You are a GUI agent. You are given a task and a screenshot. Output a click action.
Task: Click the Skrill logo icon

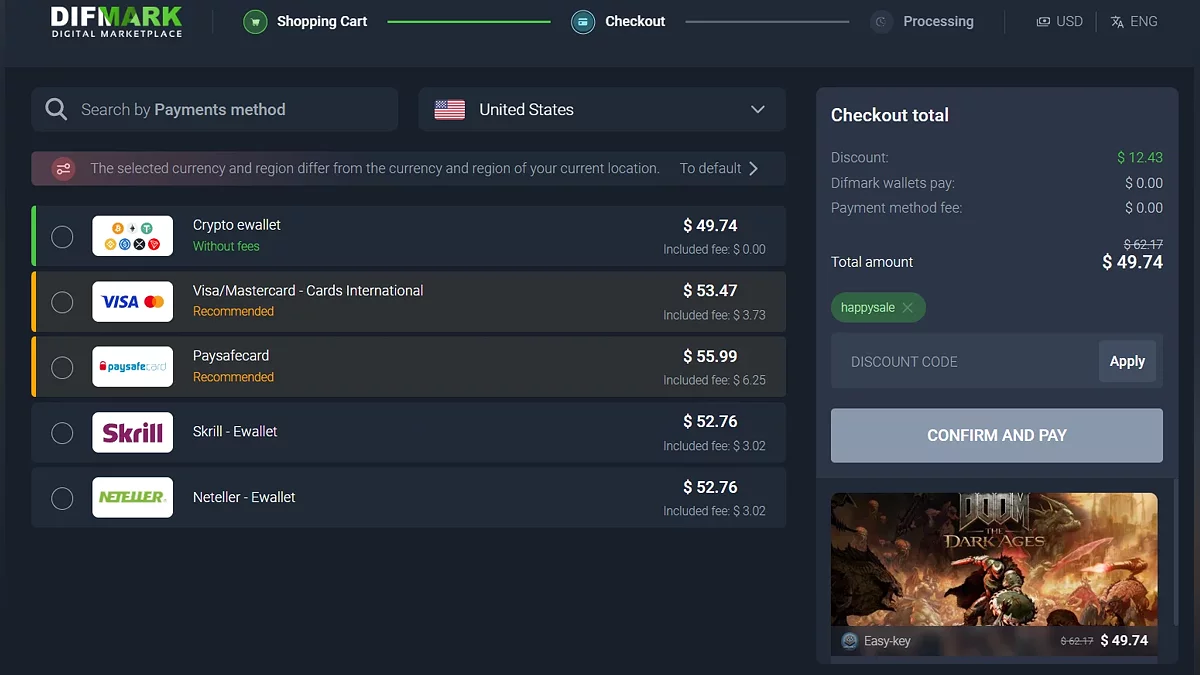[x=132, y=433]
